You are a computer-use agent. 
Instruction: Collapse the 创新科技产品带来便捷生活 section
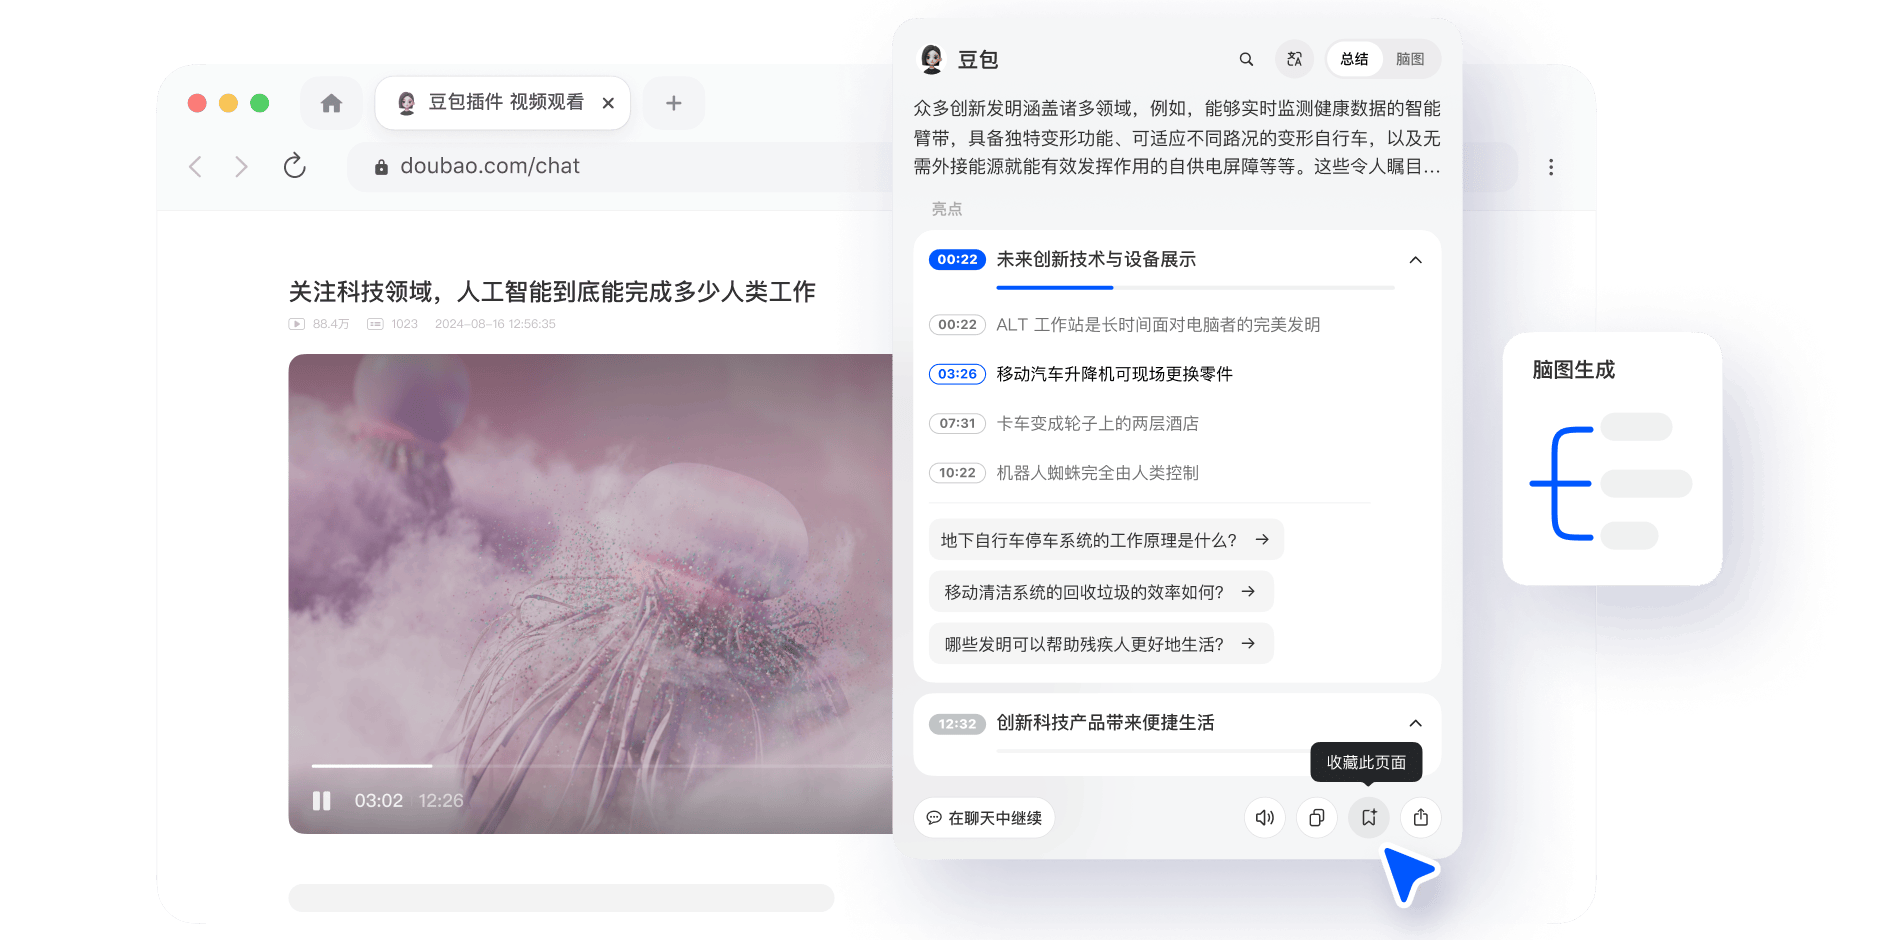[1415, 723]
